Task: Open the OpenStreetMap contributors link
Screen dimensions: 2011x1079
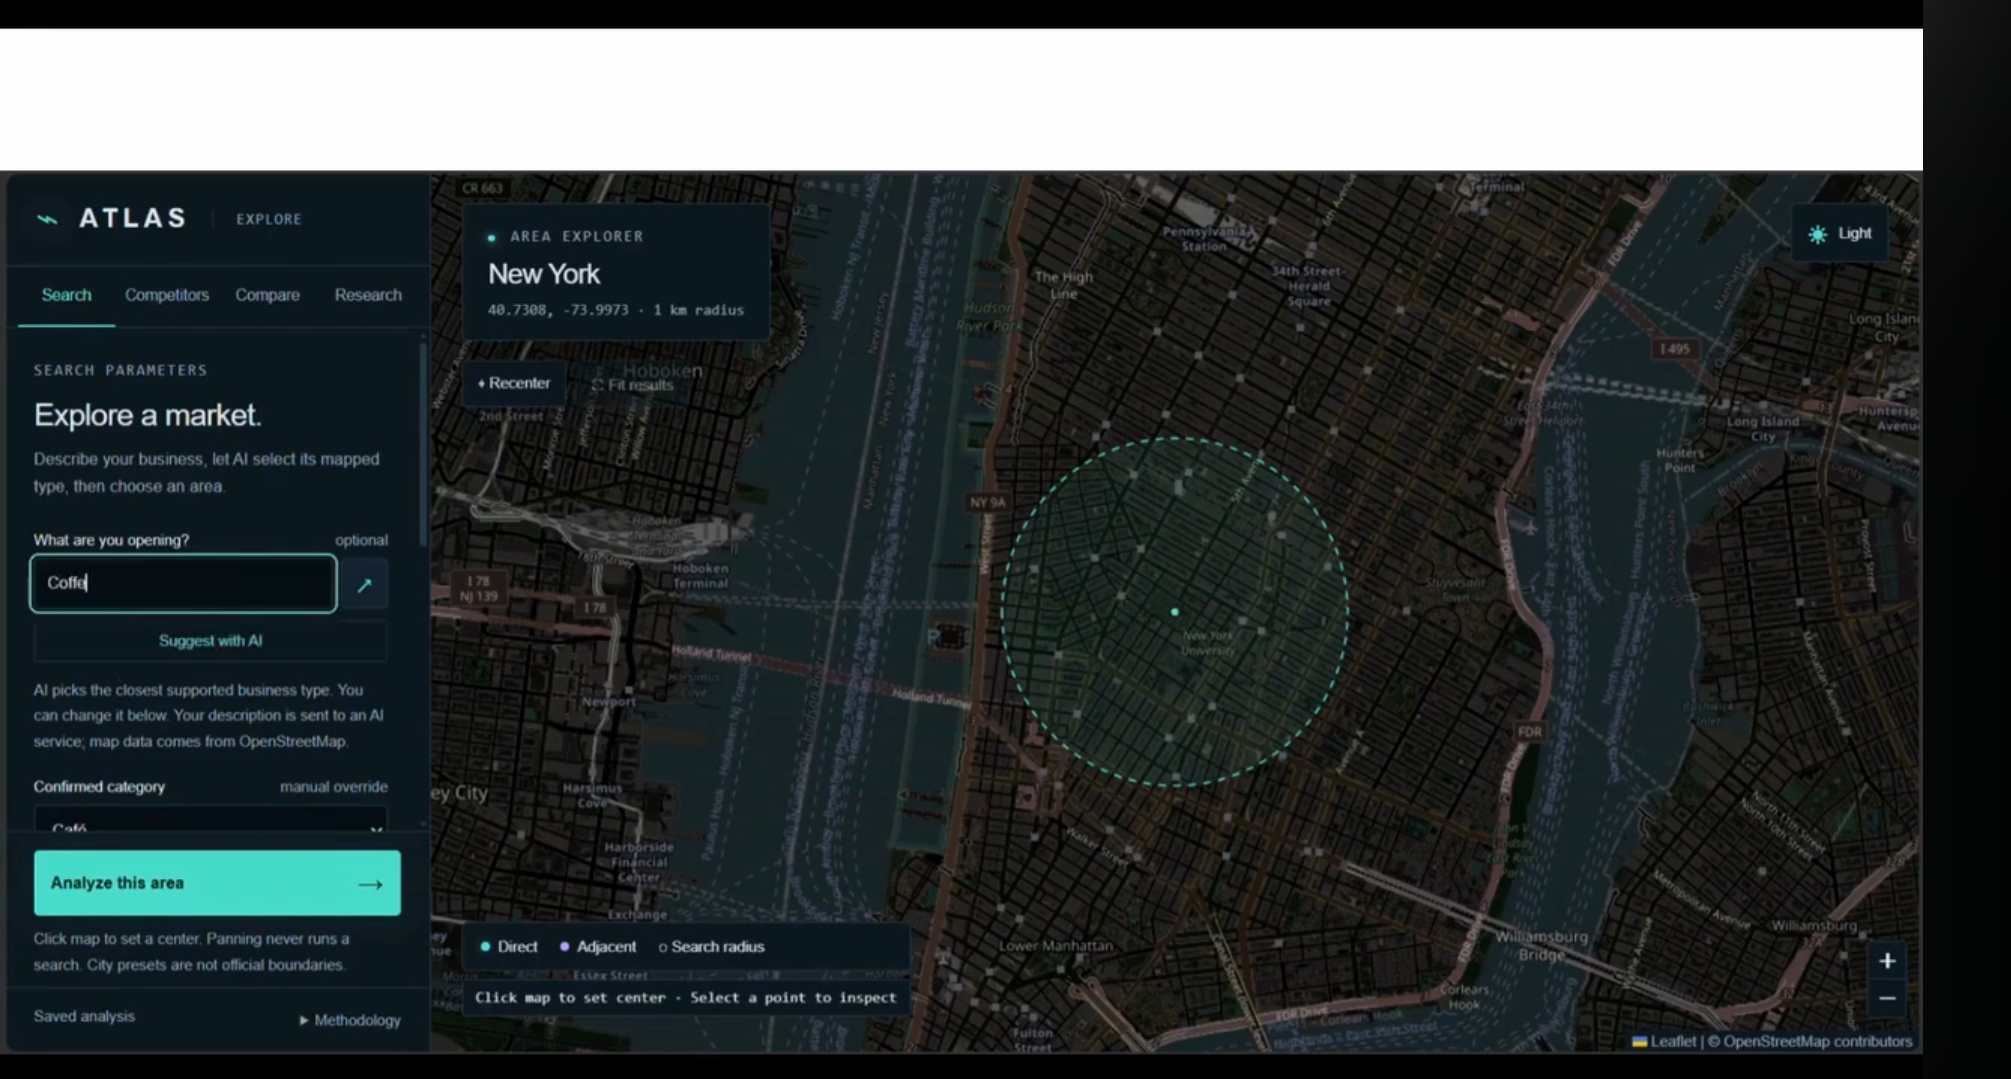Action: (1817, 1041)
